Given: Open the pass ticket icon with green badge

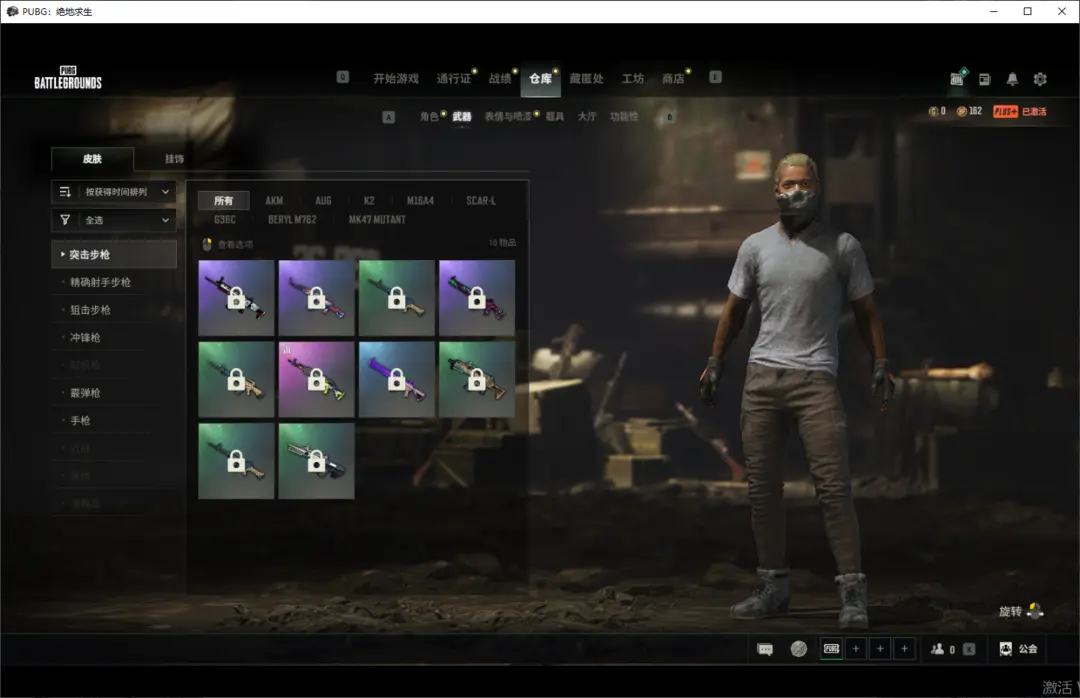Looking at the screenshot, I should (x=957, y=78).
